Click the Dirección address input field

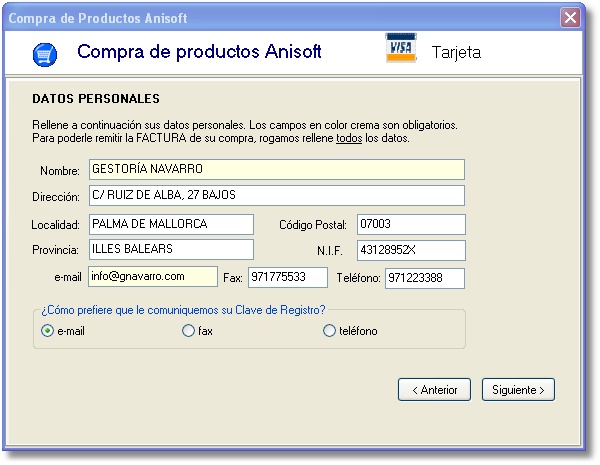[x=277, y=196]
